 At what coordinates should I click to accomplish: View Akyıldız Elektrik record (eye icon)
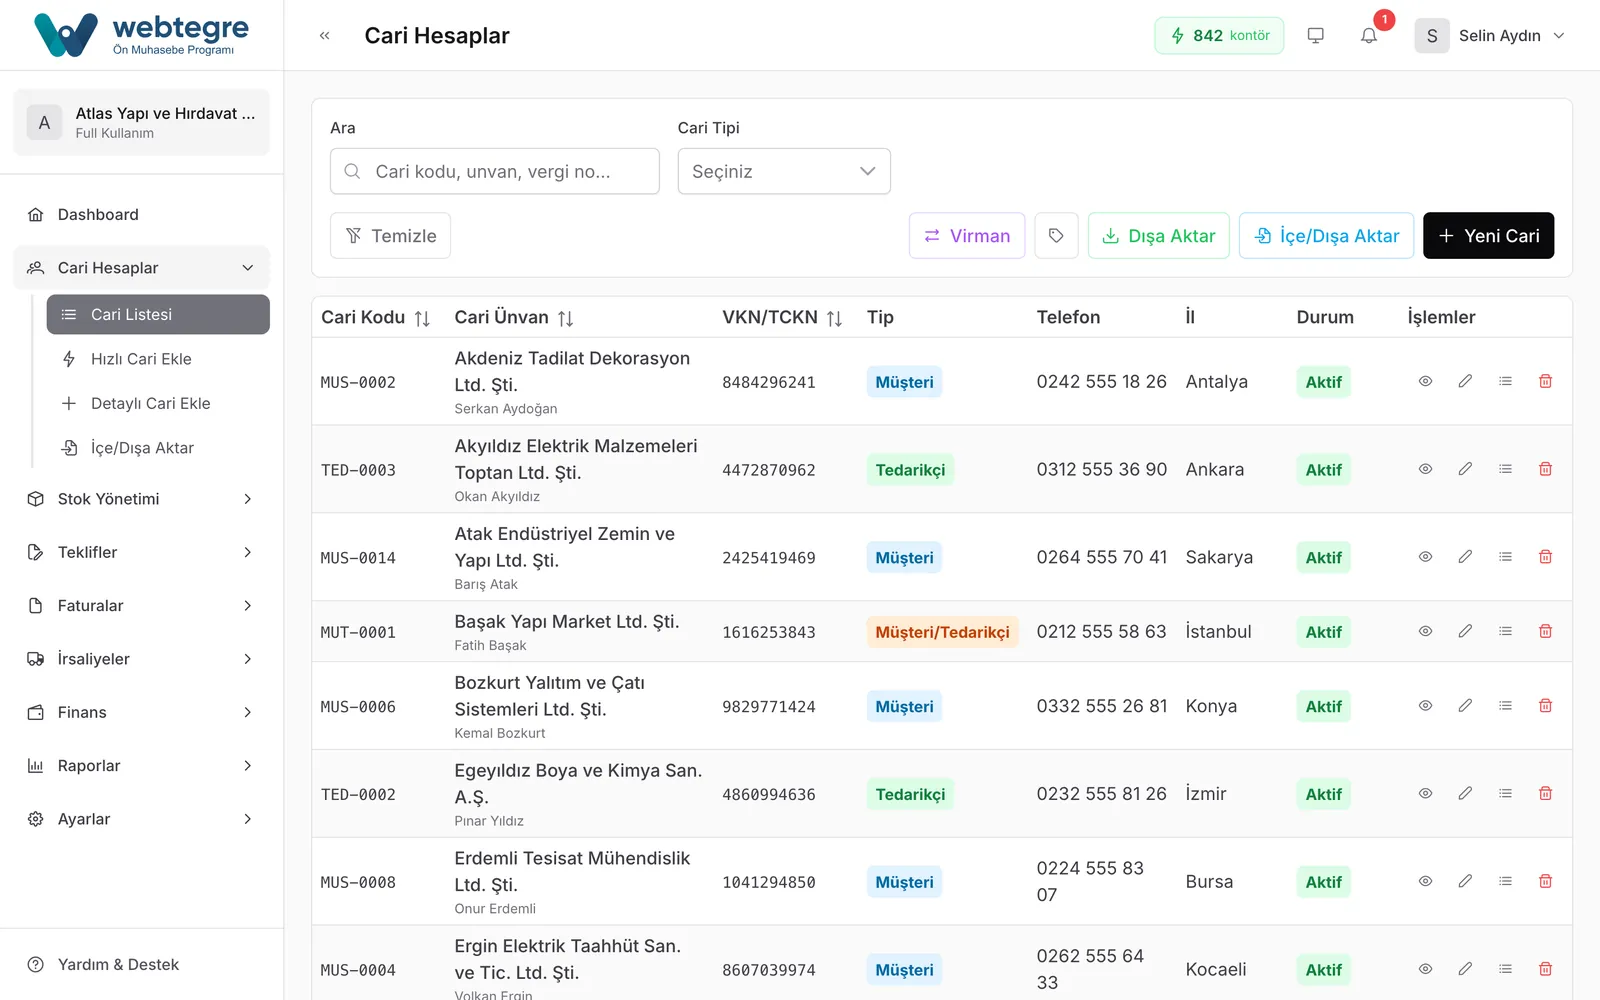[x=1425, y=469]
